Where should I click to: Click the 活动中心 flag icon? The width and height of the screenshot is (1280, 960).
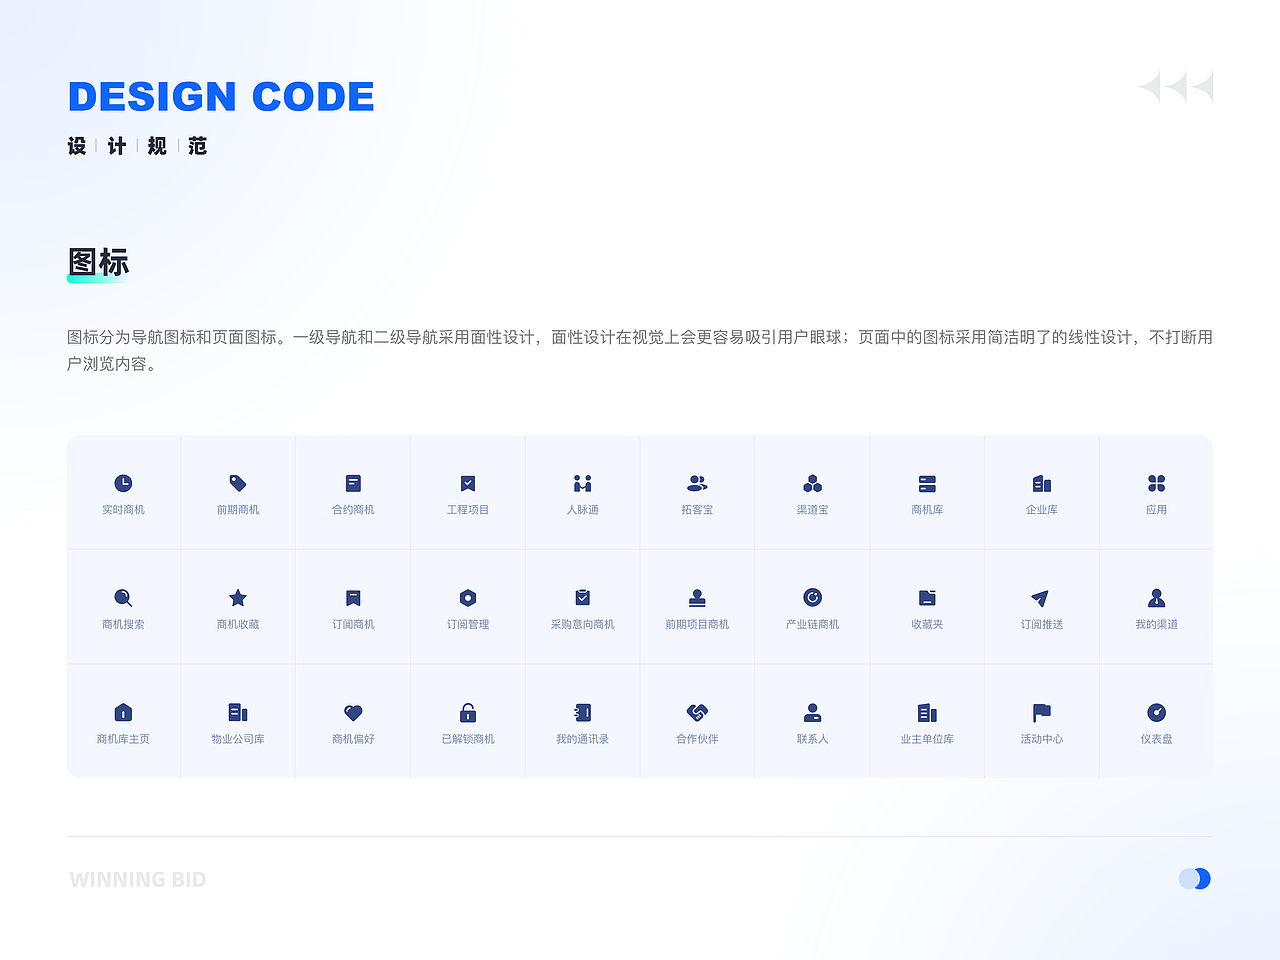click(x=1042, y=712)
